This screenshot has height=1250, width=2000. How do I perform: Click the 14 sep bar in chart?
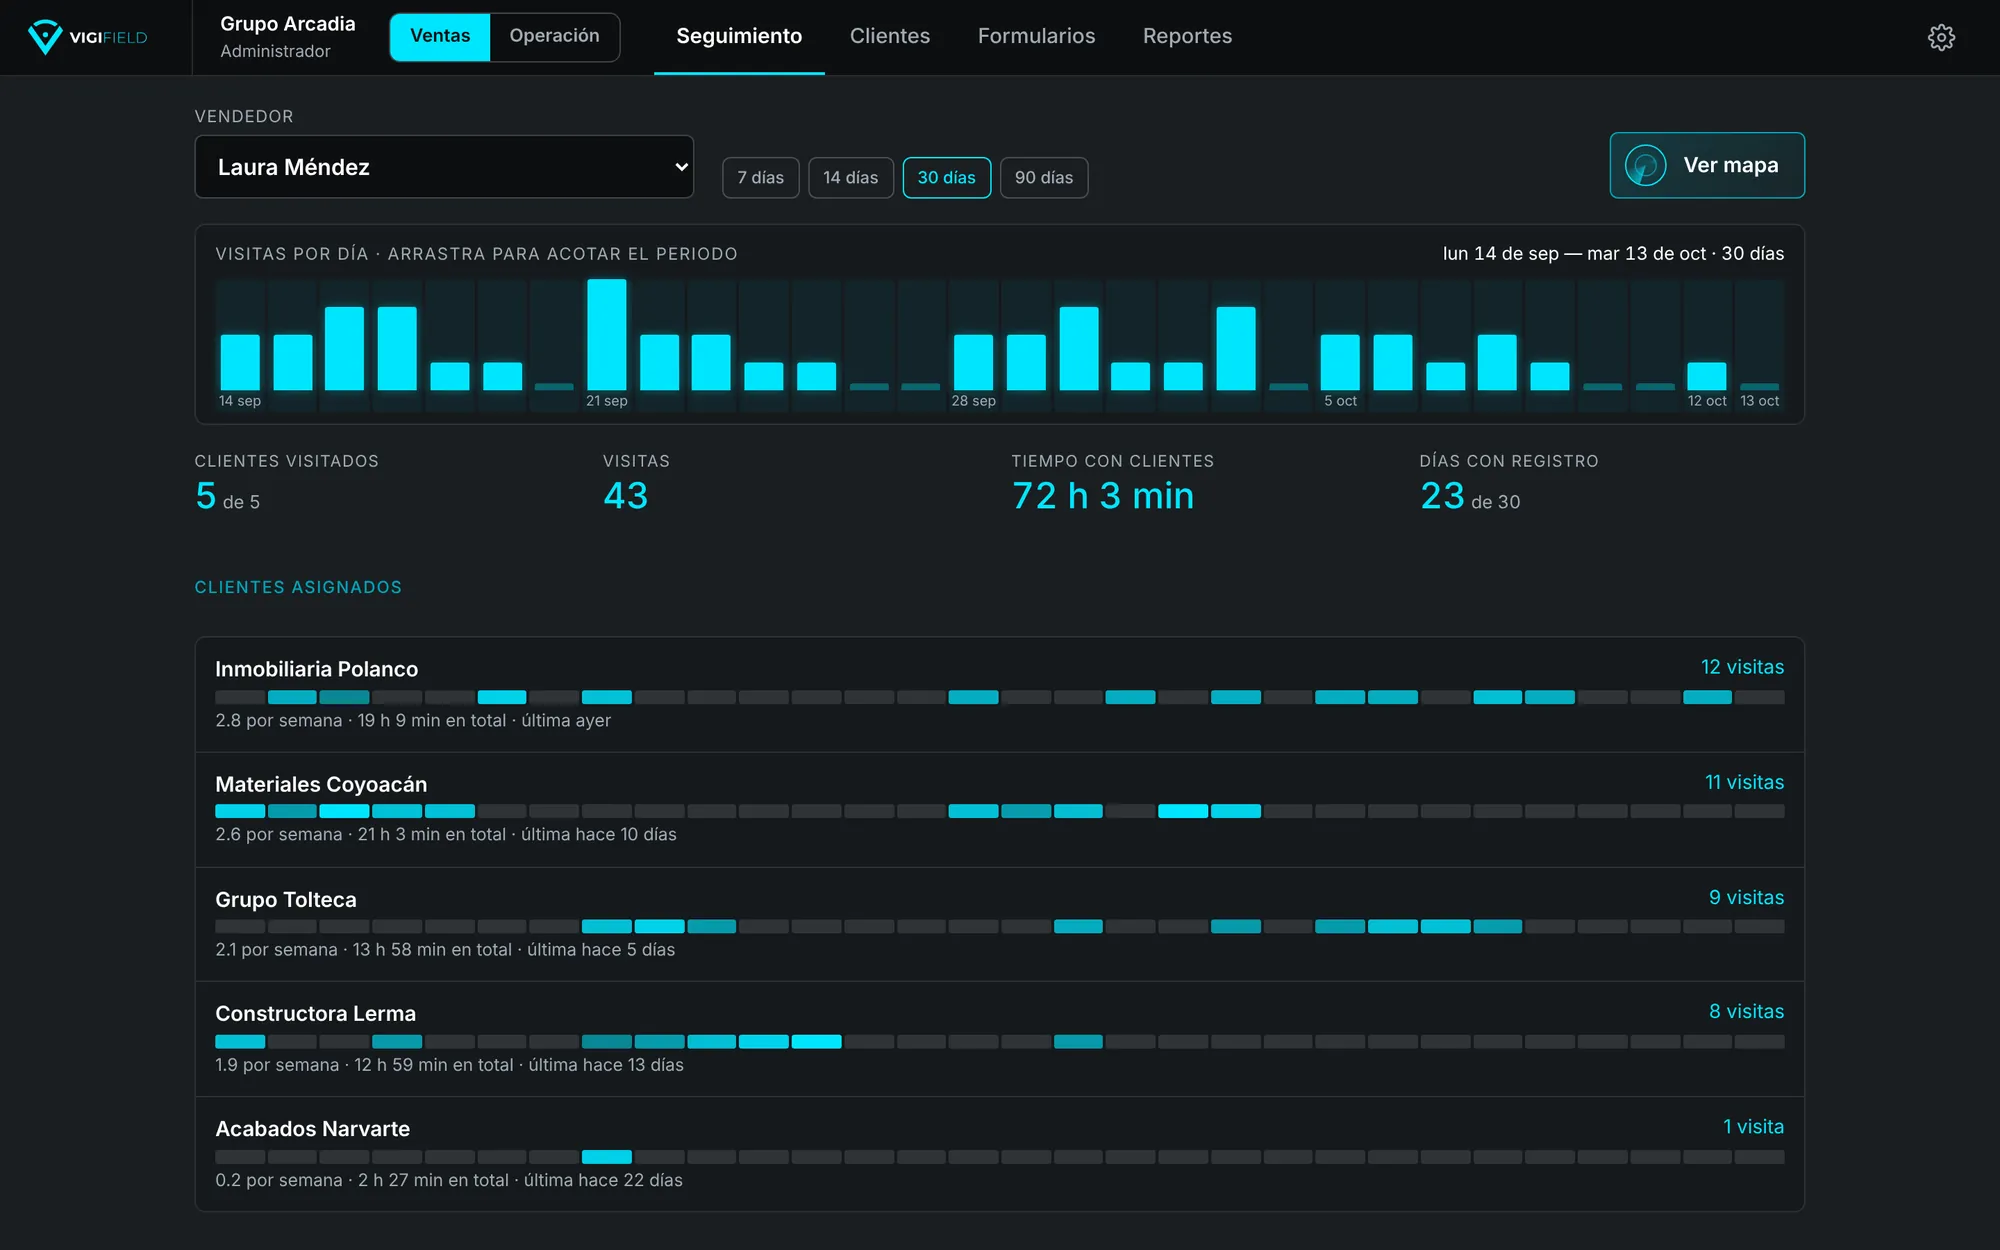[240, 362]
